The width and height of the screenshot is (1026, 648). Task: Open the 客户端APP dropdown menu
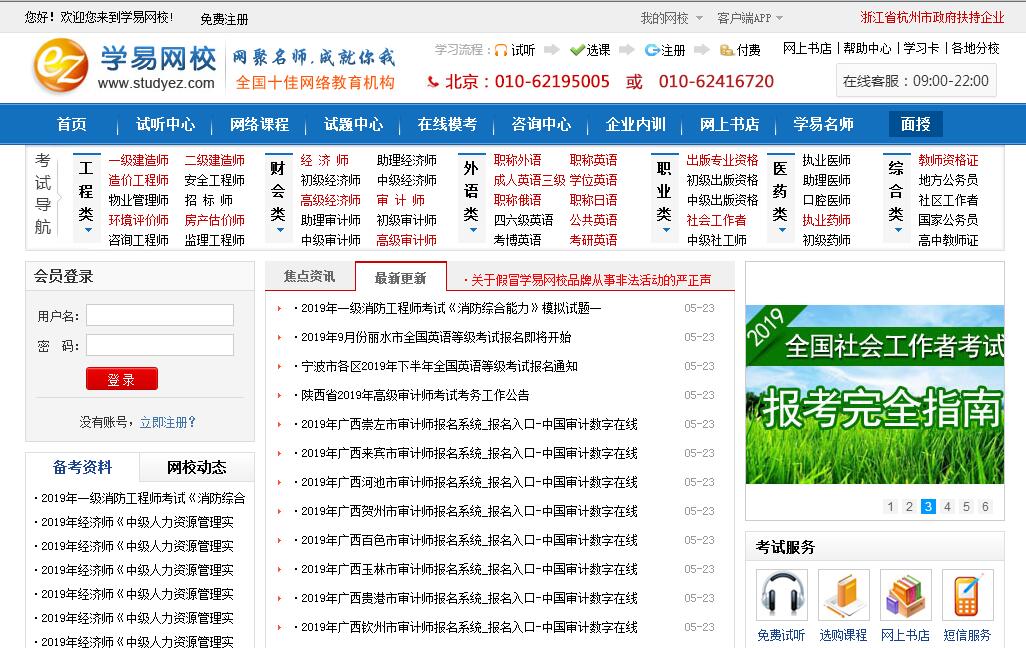[750, 18]
